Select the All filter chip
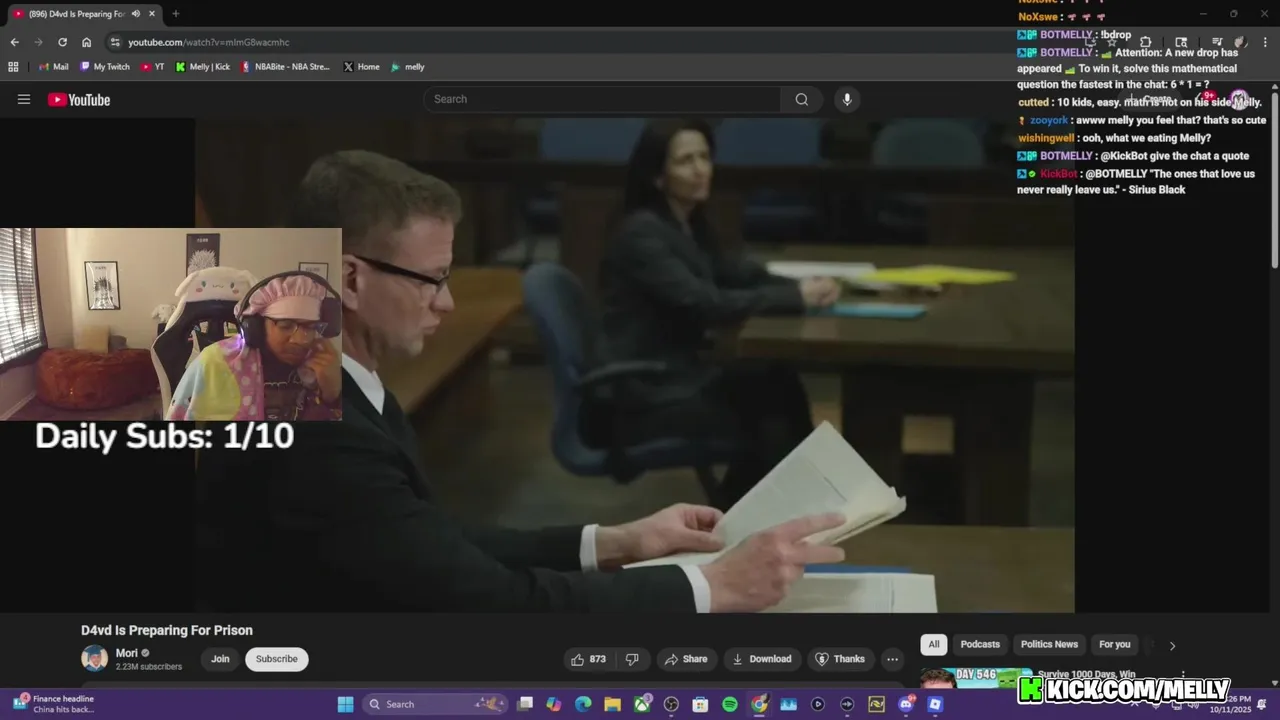Screen dimensions: 1280x720 pos(934,644)
